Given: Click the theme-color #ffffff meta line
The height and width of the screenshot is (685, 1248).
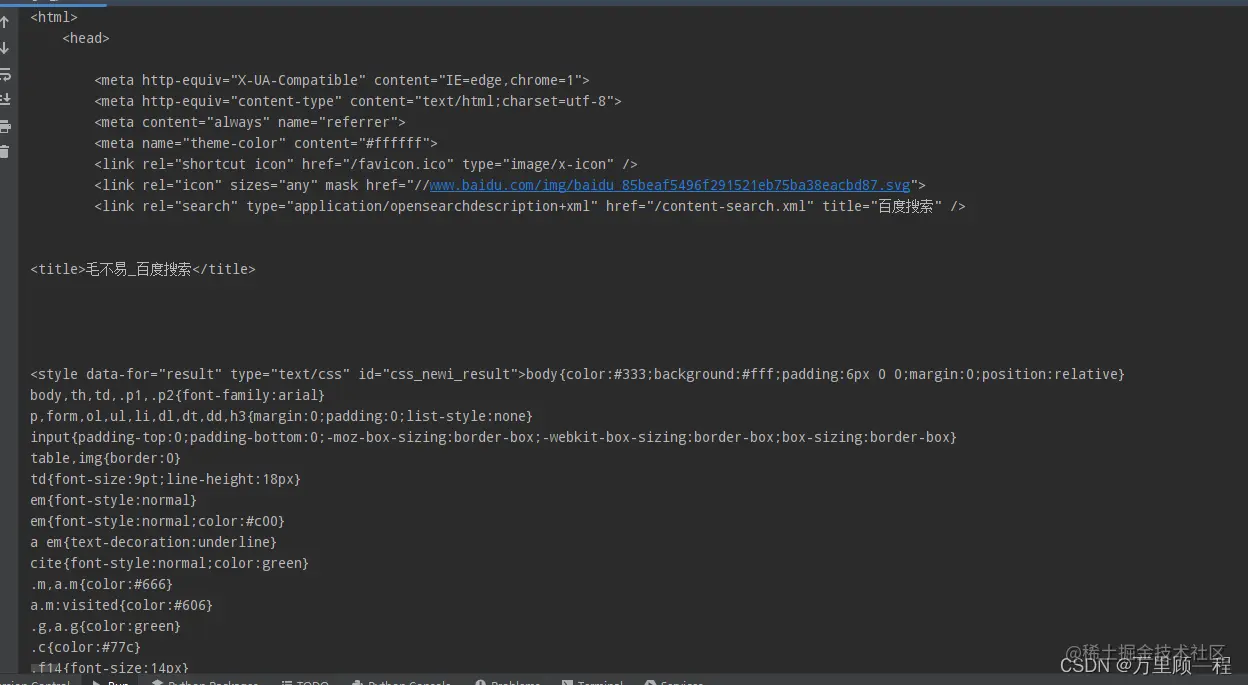Looking at the screenshot, I should 266,143.
